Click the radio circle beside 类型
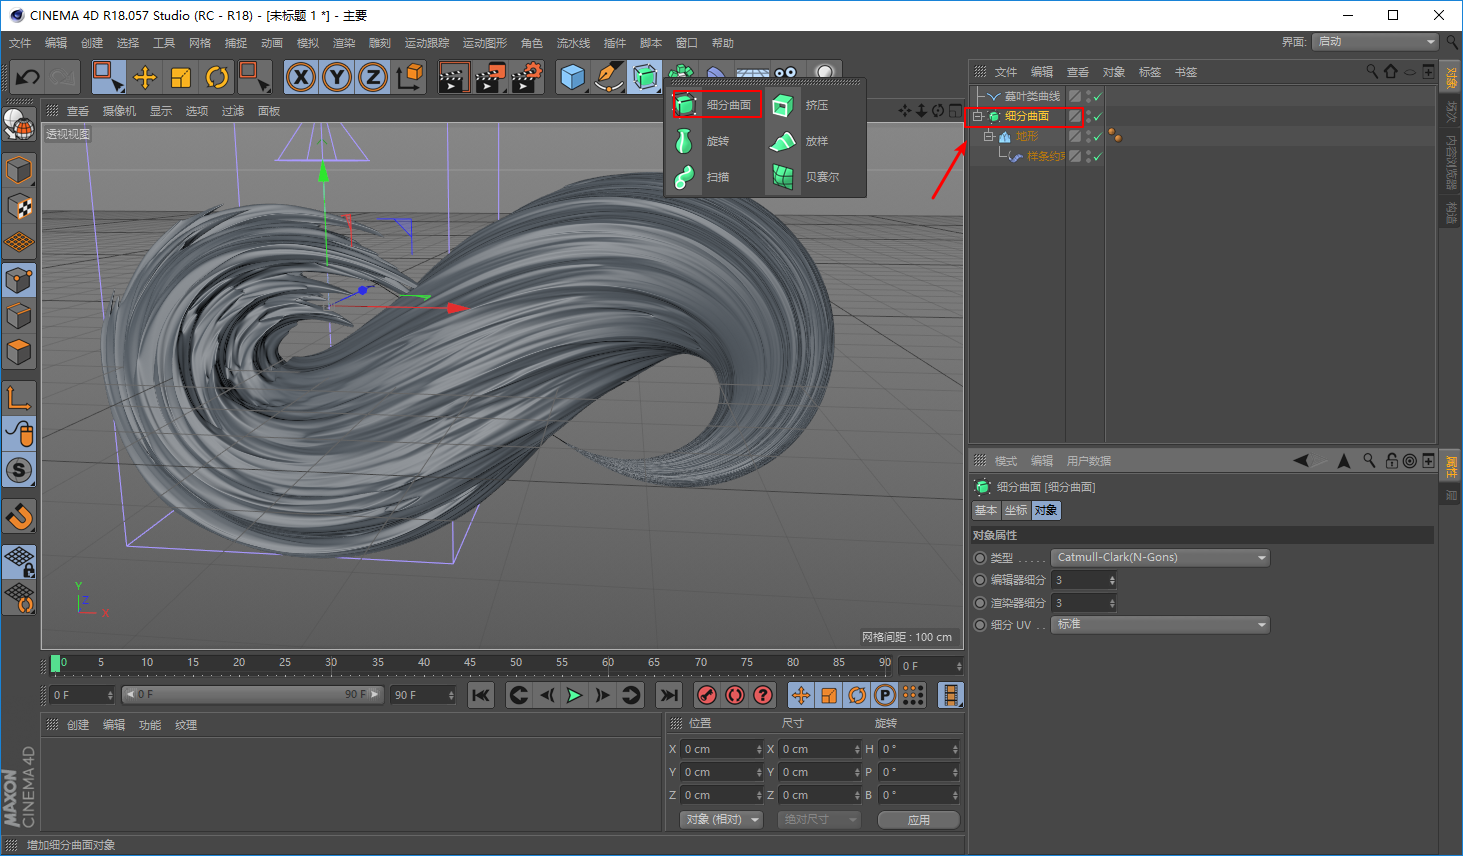 (980, 558)
